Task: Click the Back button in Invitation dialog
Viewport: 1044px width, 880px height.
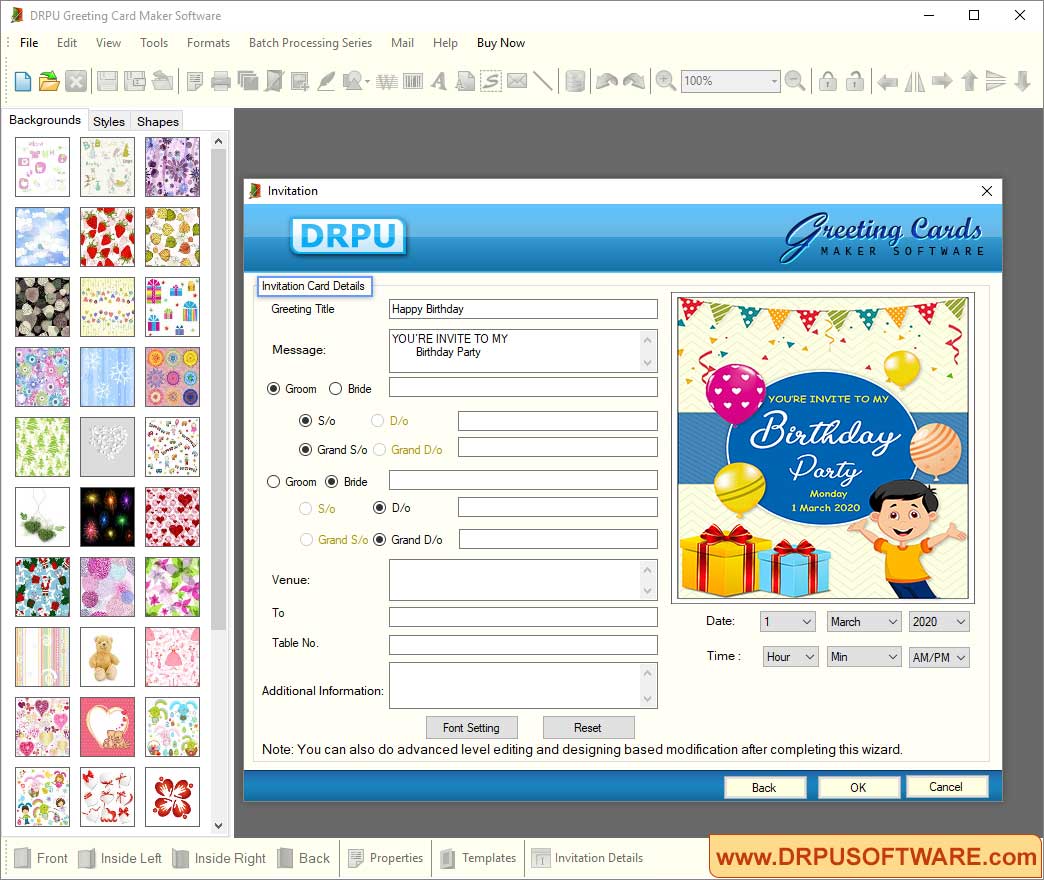Action: [x=764, y=787]
